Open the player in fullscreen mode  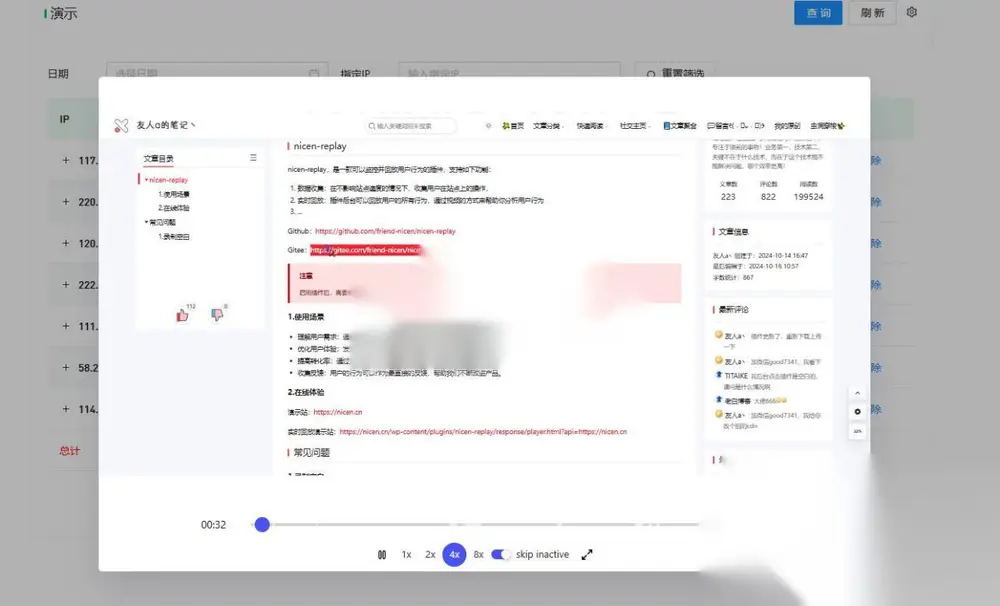[587, 555]
